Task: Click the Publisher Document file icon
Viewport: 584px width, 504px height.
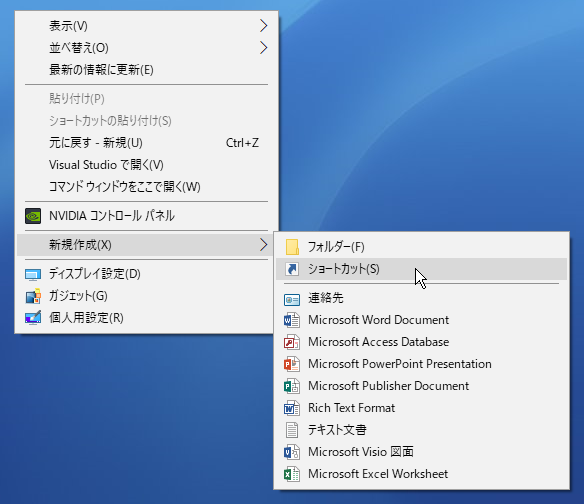Action: coord(292,386)
